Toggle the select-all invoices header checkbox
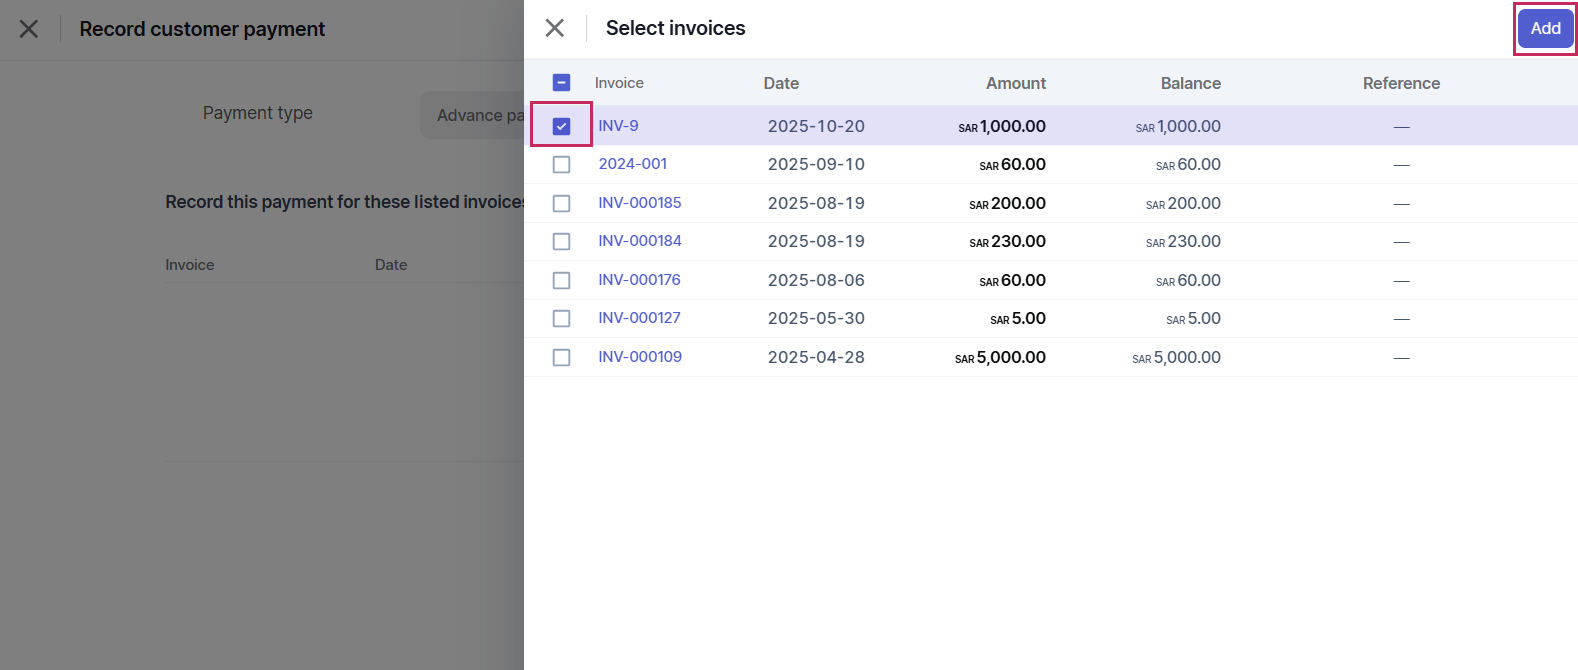The image size is (1578, 670). [x=561, y=83]
